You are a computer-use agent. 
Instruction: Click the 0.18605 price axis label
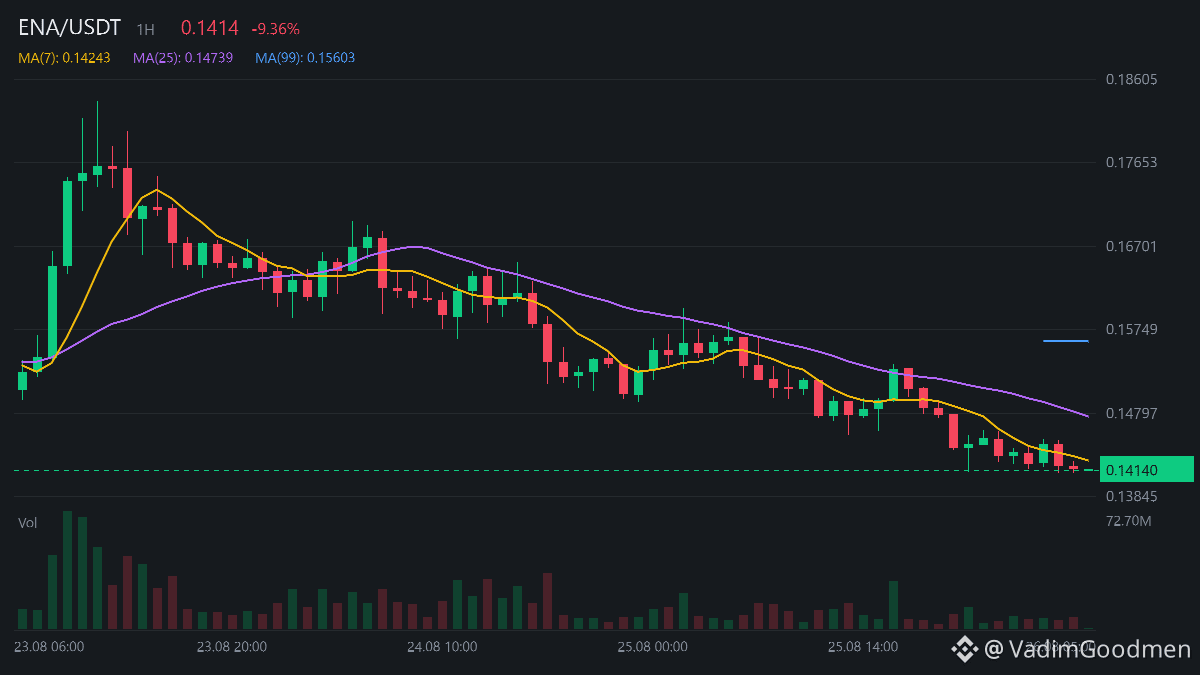point(1131,79)
